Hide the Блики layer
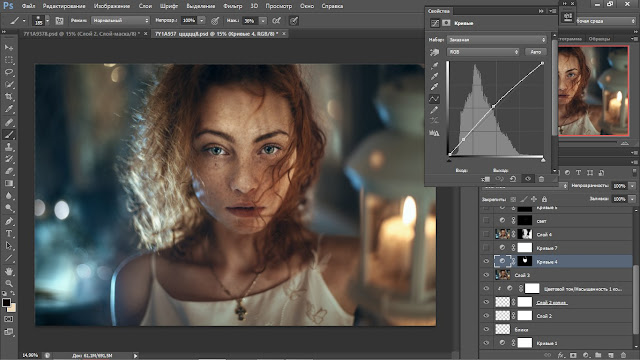640x360 pixels. 486,329
